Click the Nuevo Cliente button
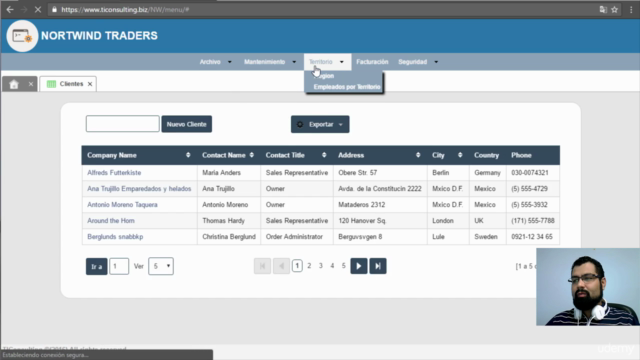 coord(187,124)
